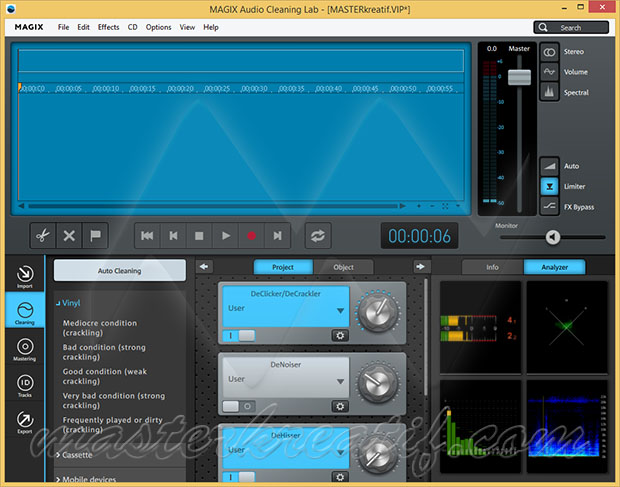Open the Effects menu
This screenshot has width=620, height=487.
tap(108, 27)
